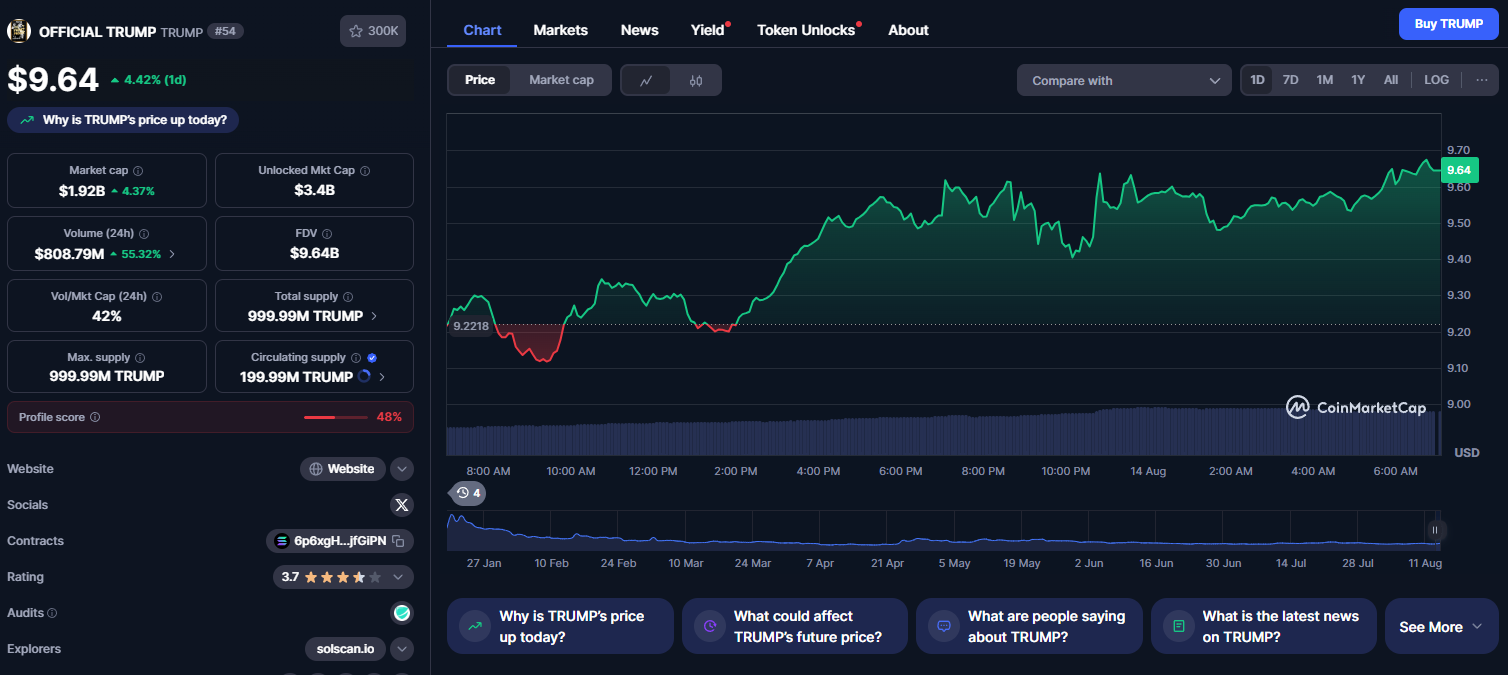Click 'What is the latest news on TRUMP?'
This screenshot has width=1508, height=675.
1264,627
